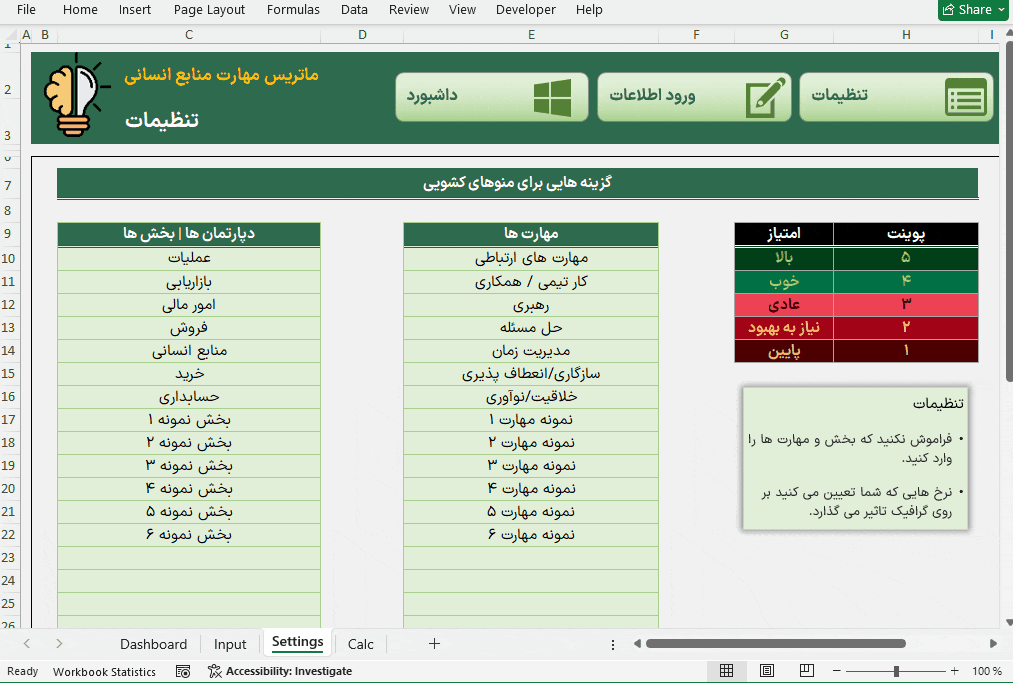Switch to the Input sheet tab
This screenshot has width=1013, height=683.
coord(230,644)
